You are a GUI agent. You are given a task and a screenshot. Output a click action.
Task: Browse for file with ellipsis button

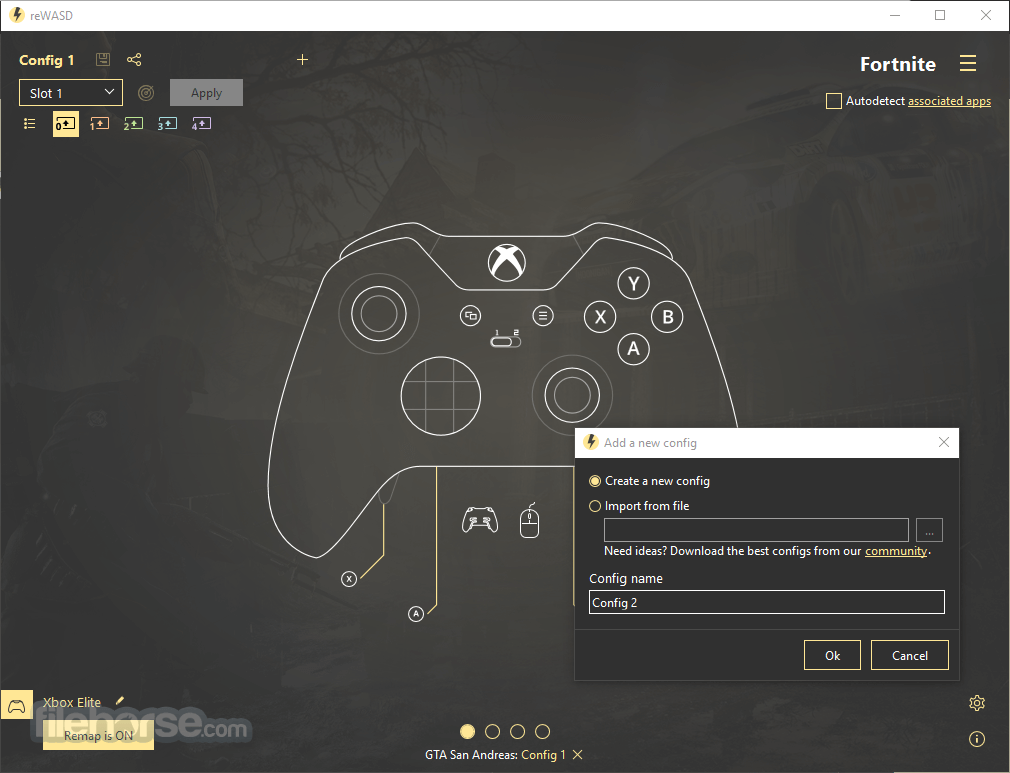click(929, 530)
